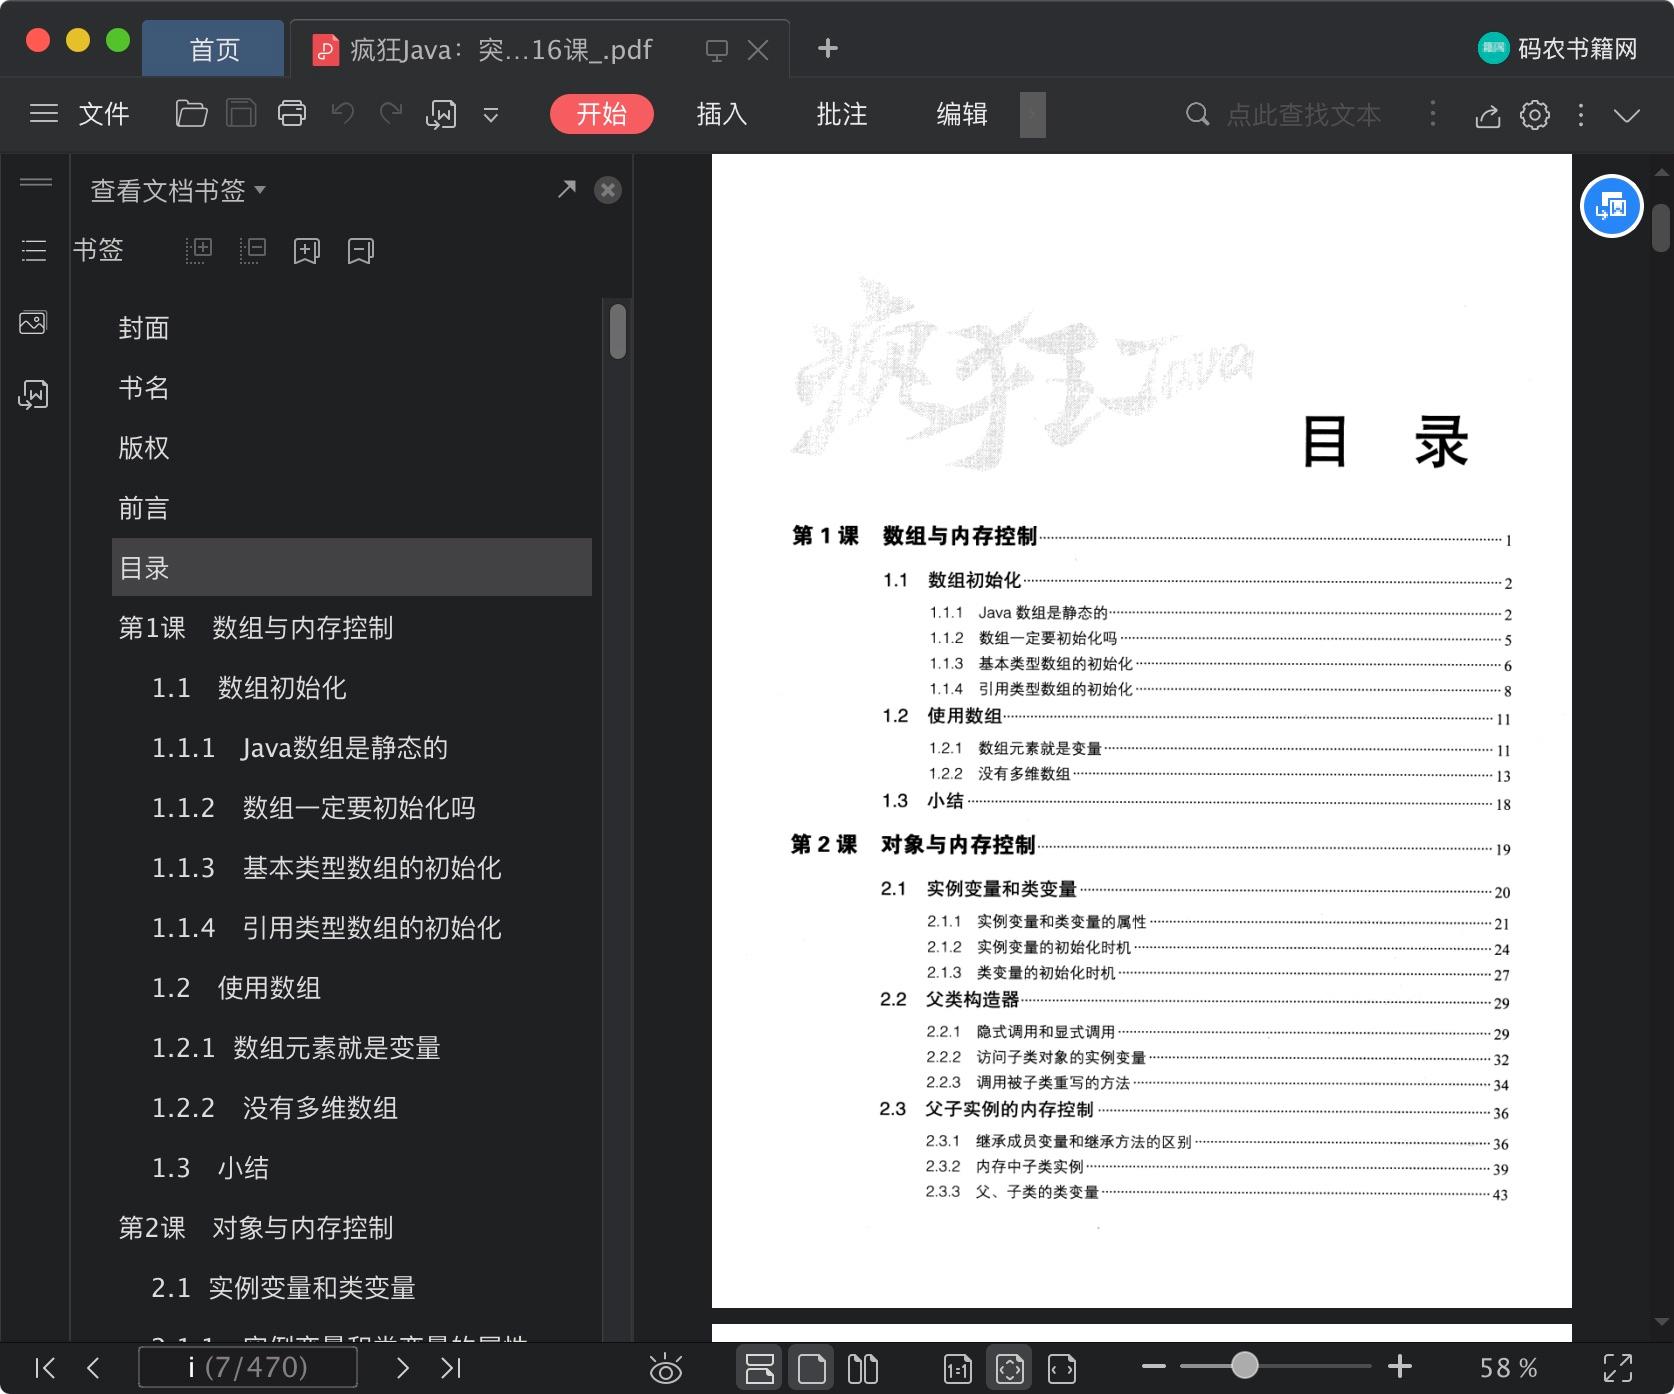Click the search text field 点此查找文本
Viewport: 1674px width, 1394px height.
pyautogui.click(x=1304, y=115)
